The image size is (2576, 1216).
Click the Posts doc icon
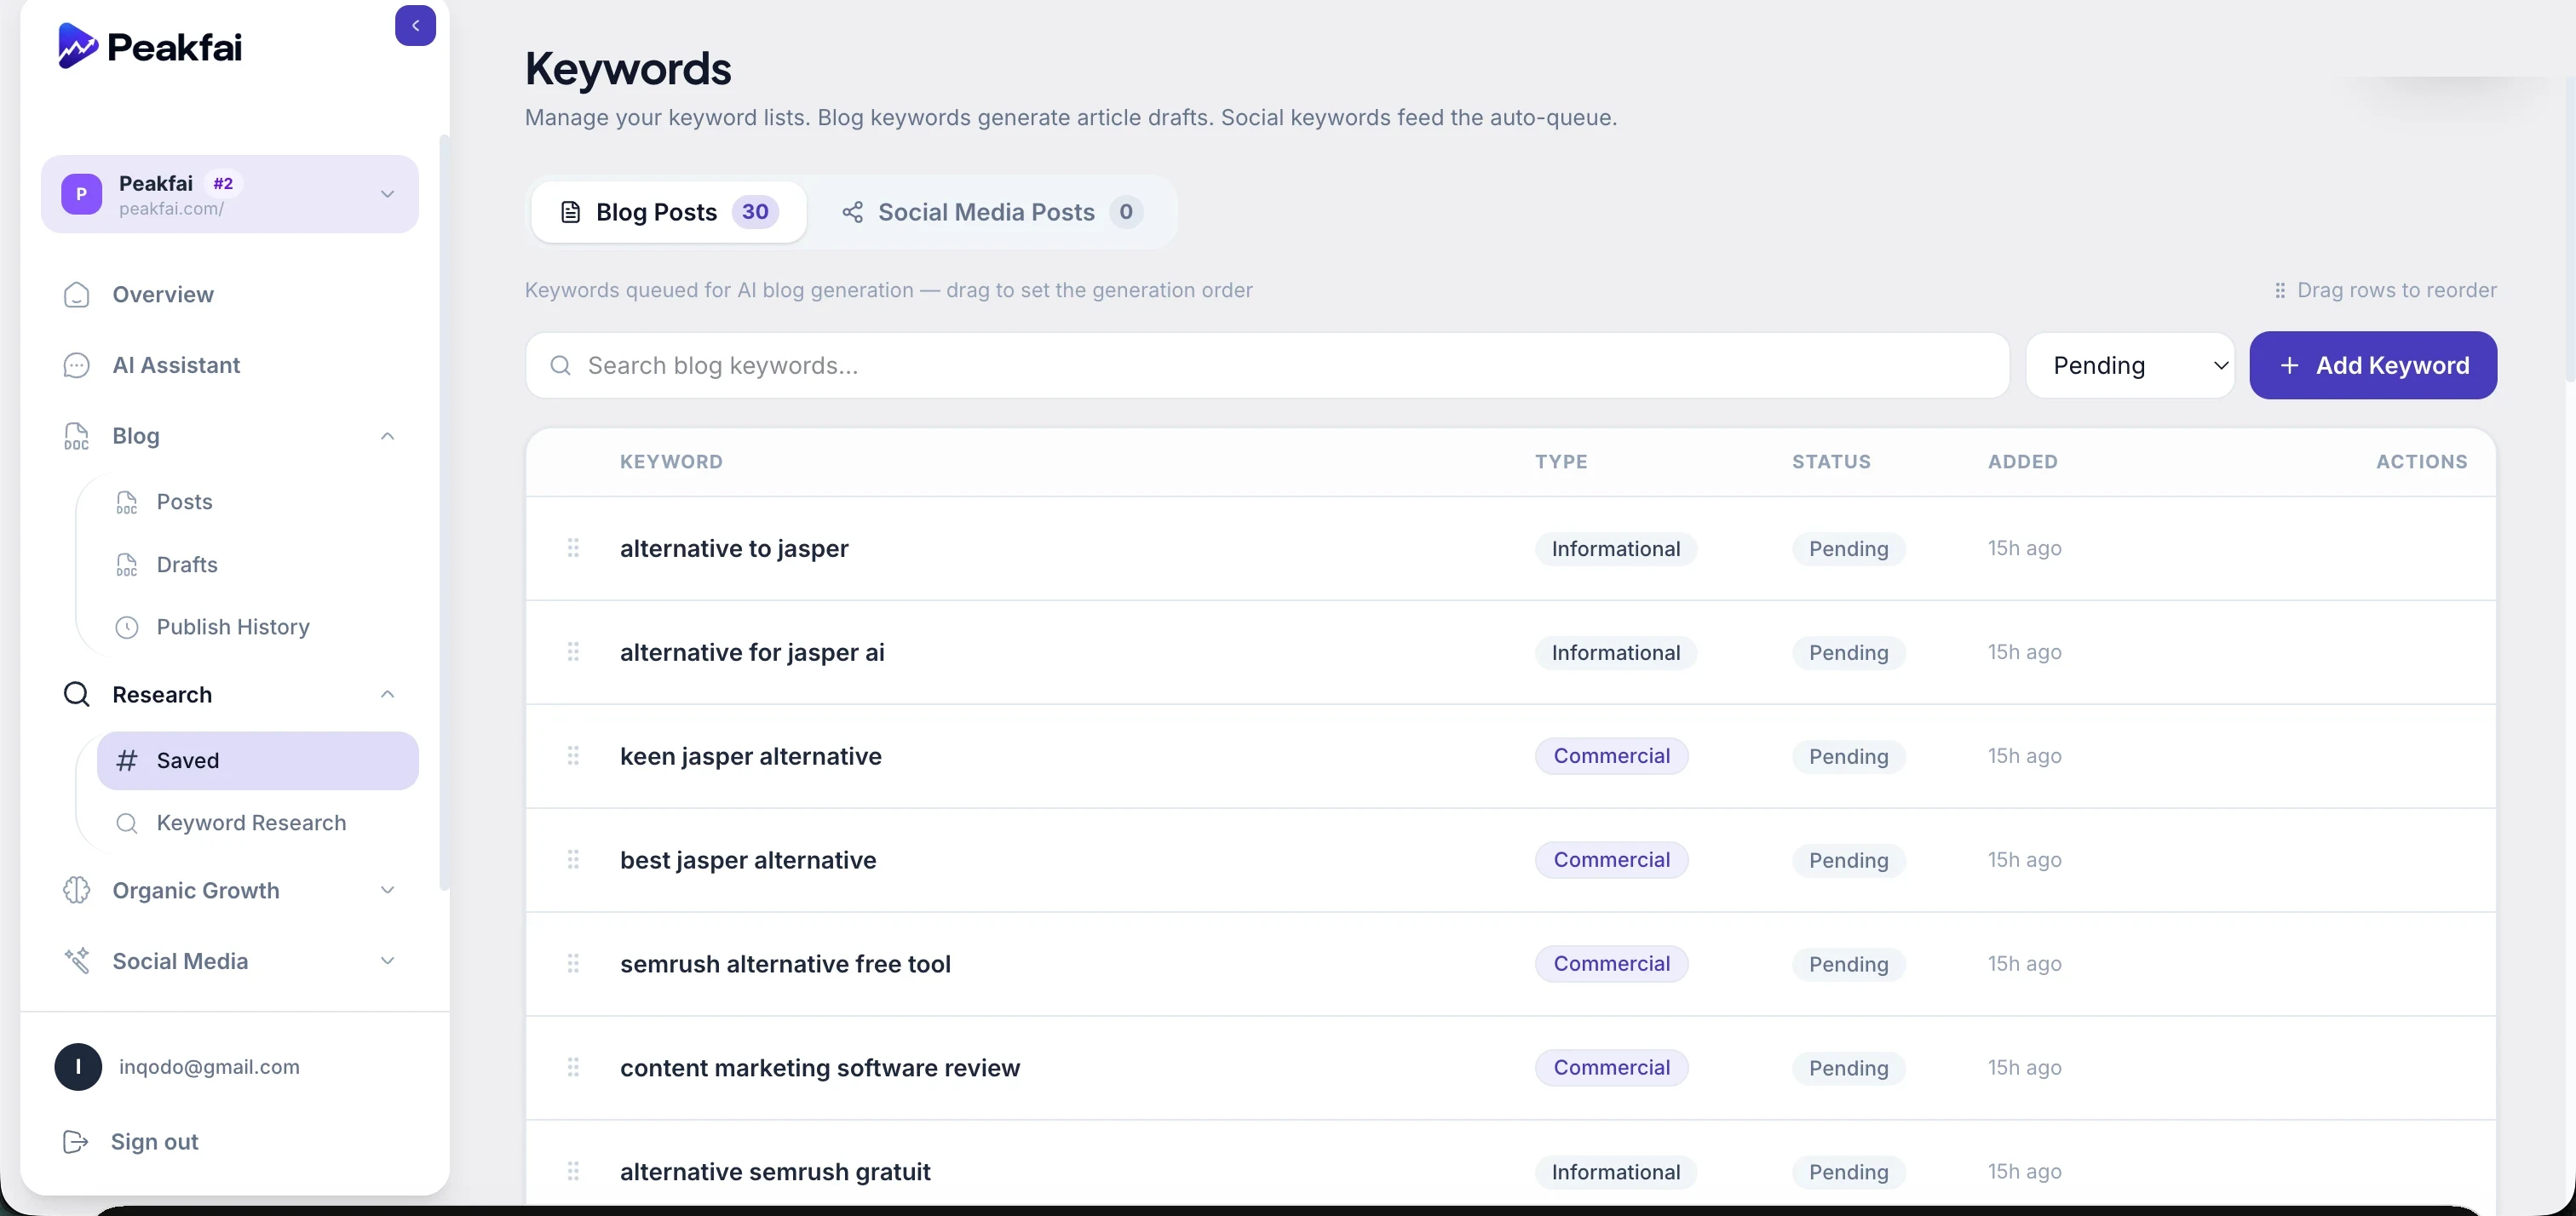point(126,502)
